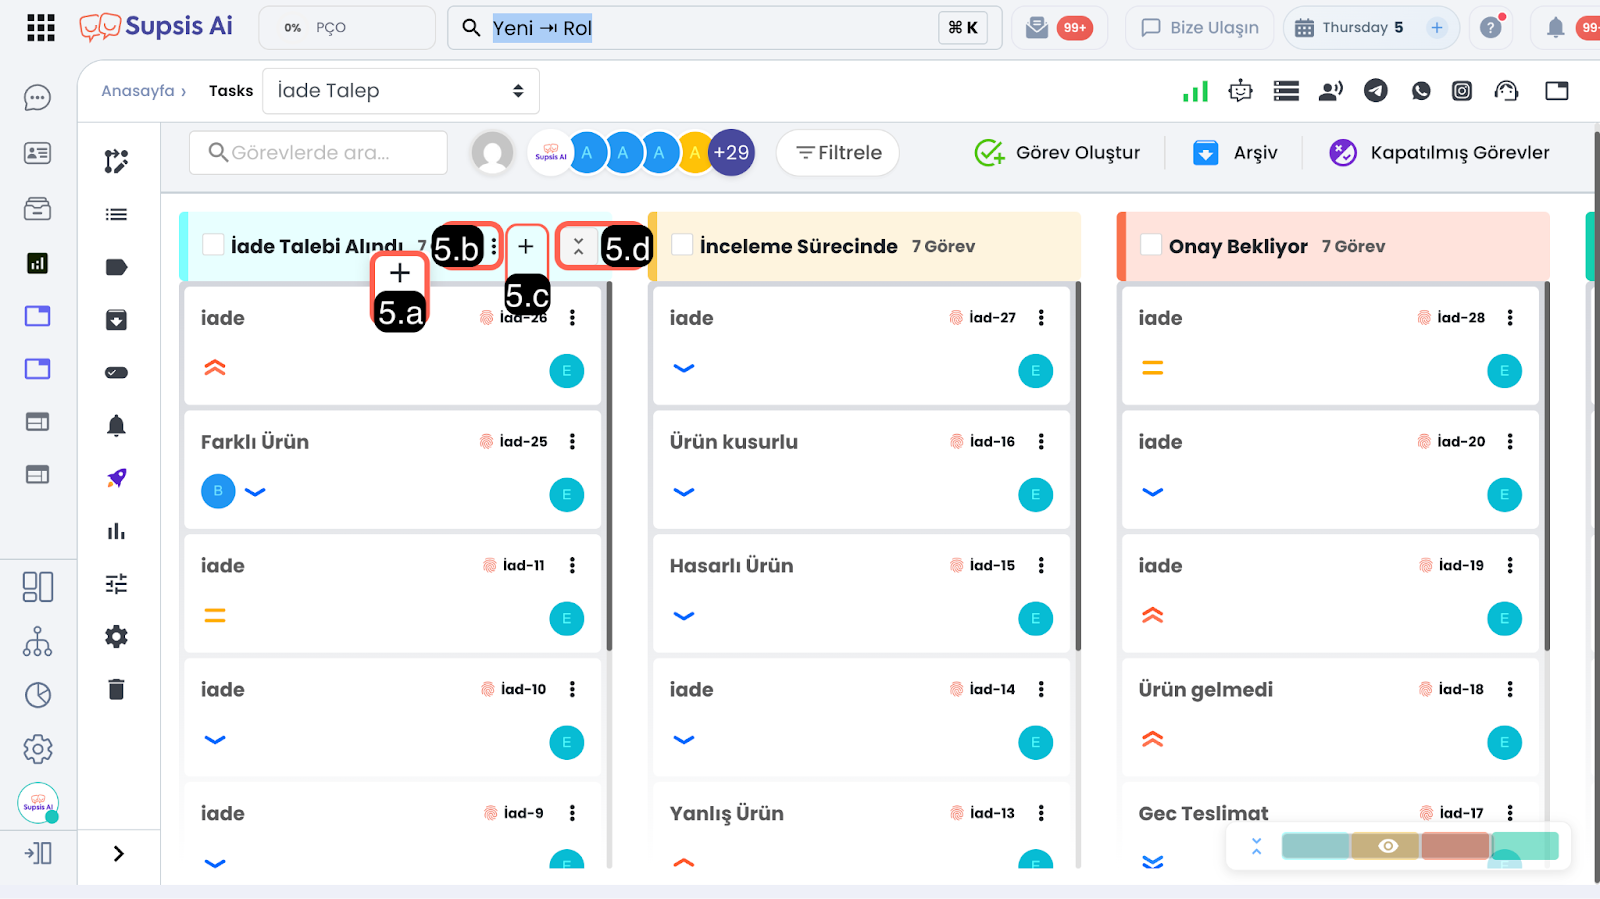Open the apps grid menu
Image resolution: width=1600 pixels, height=899 pixels.
[x=41, y=28]
